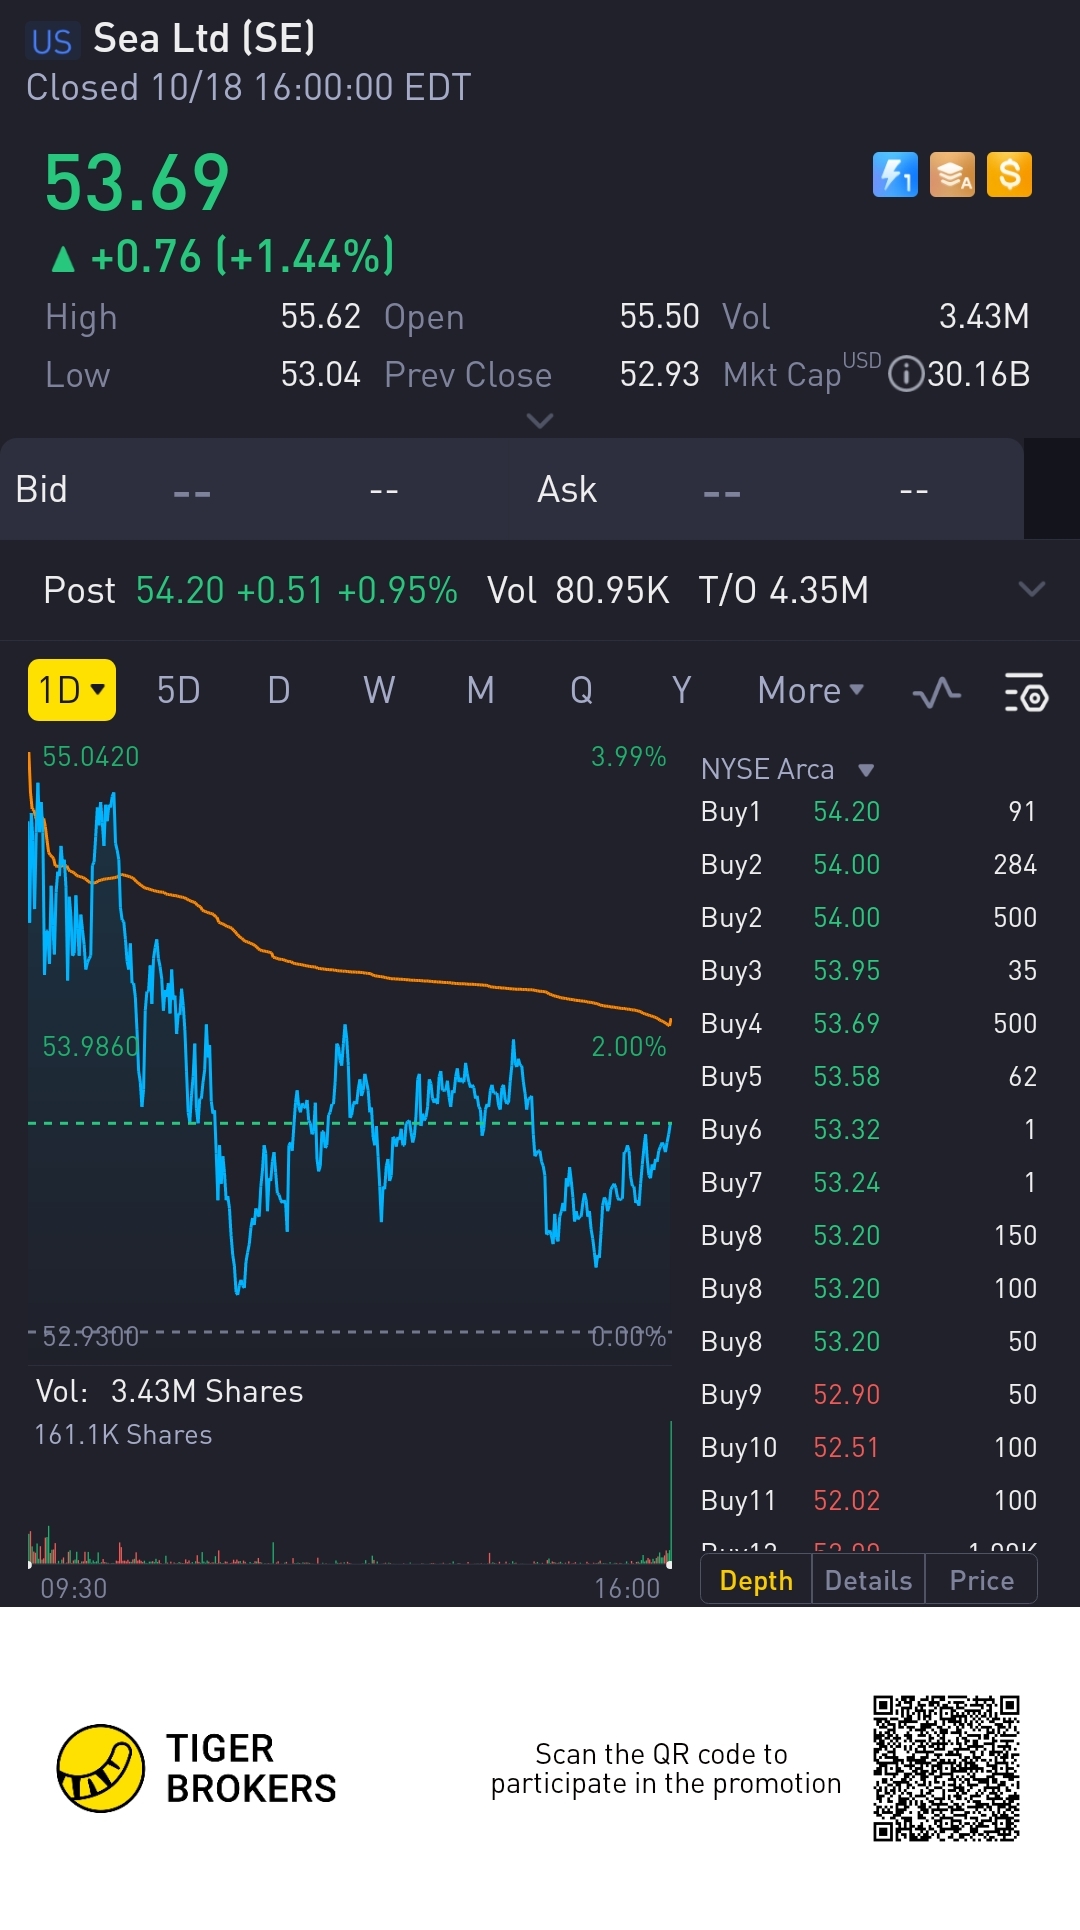Tap the Tiger Brokers logo

point(197,1768)
